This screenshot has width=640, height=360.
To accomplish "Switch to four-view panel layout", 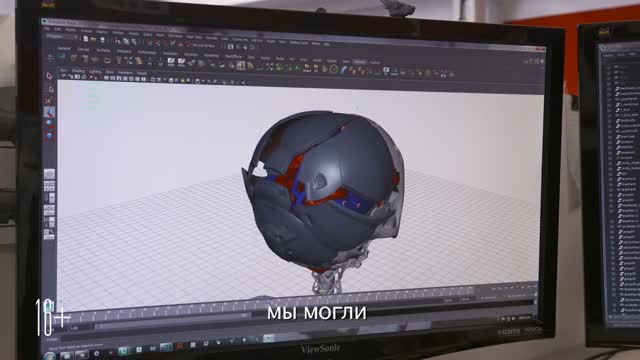I will coord(49,186).
